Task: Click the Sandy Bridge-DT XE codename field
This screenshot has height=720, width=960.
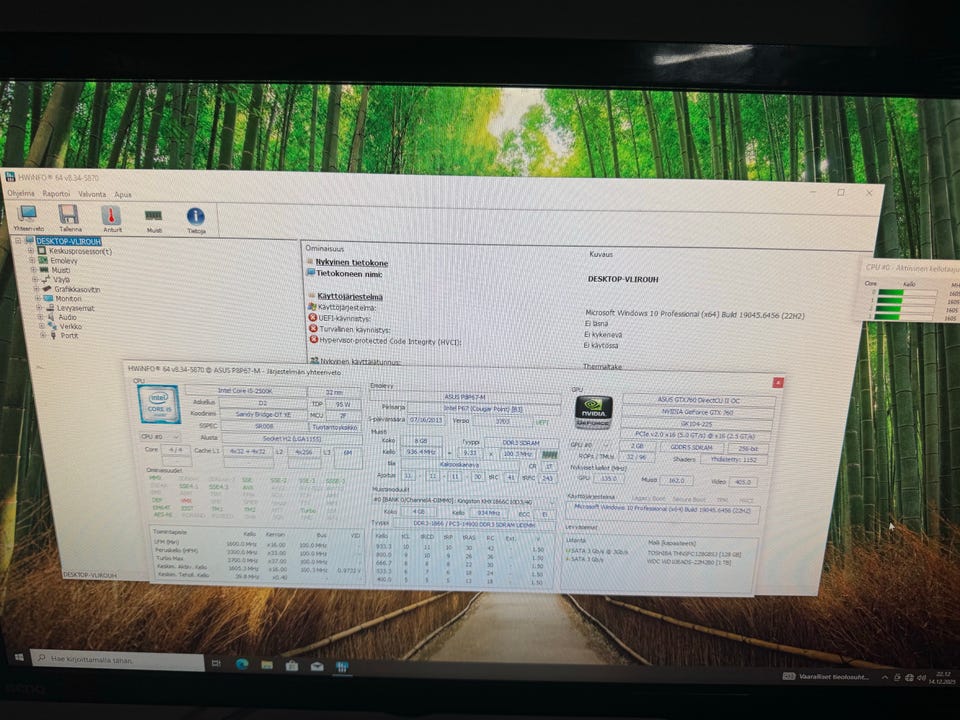Action: [x=263, y=414]
